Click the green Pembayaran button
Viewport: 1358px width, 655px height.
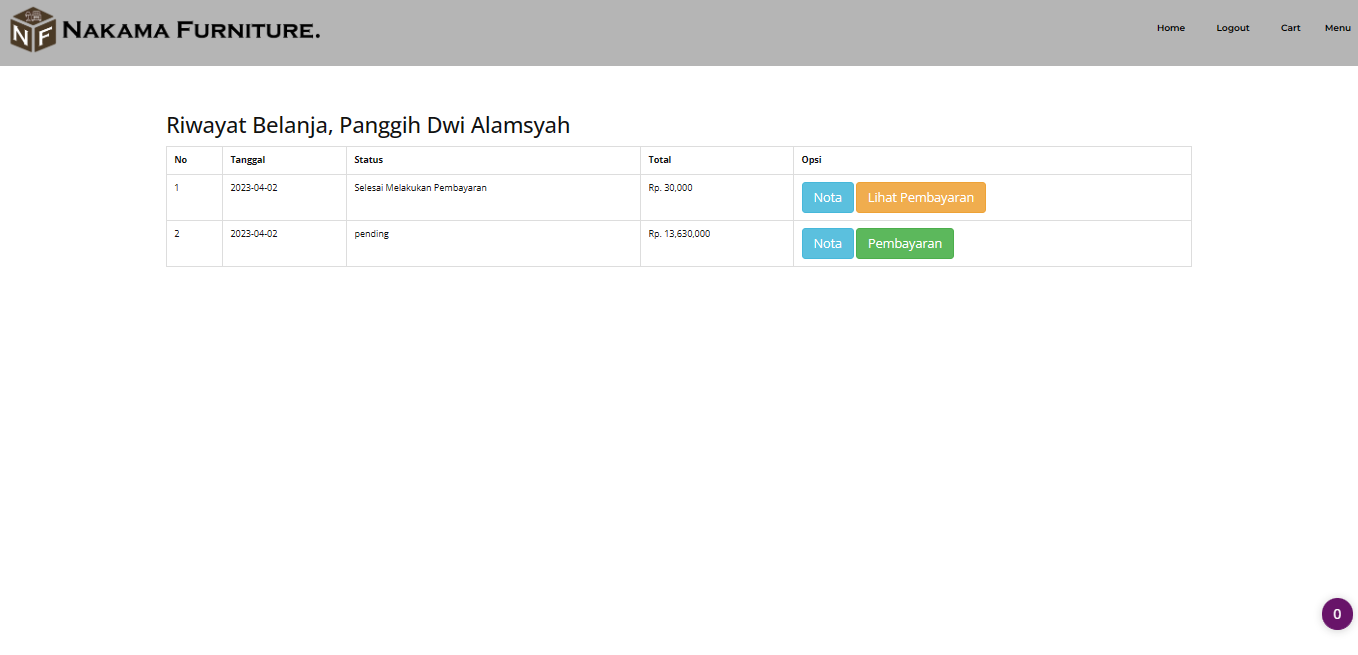point(904,243)
